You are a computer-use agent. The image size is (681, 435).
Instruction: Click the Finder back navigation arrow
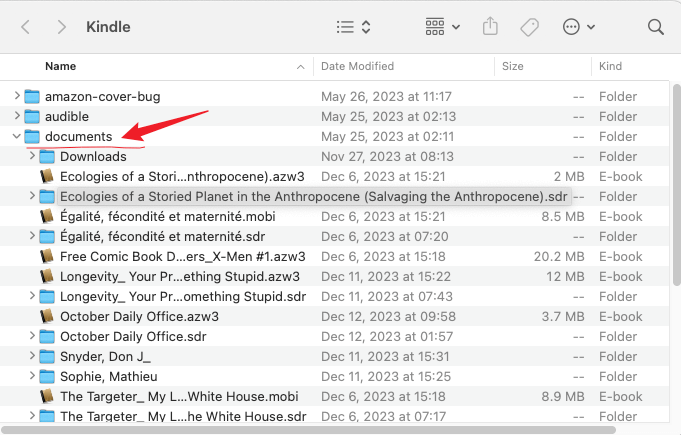point(26,27)
